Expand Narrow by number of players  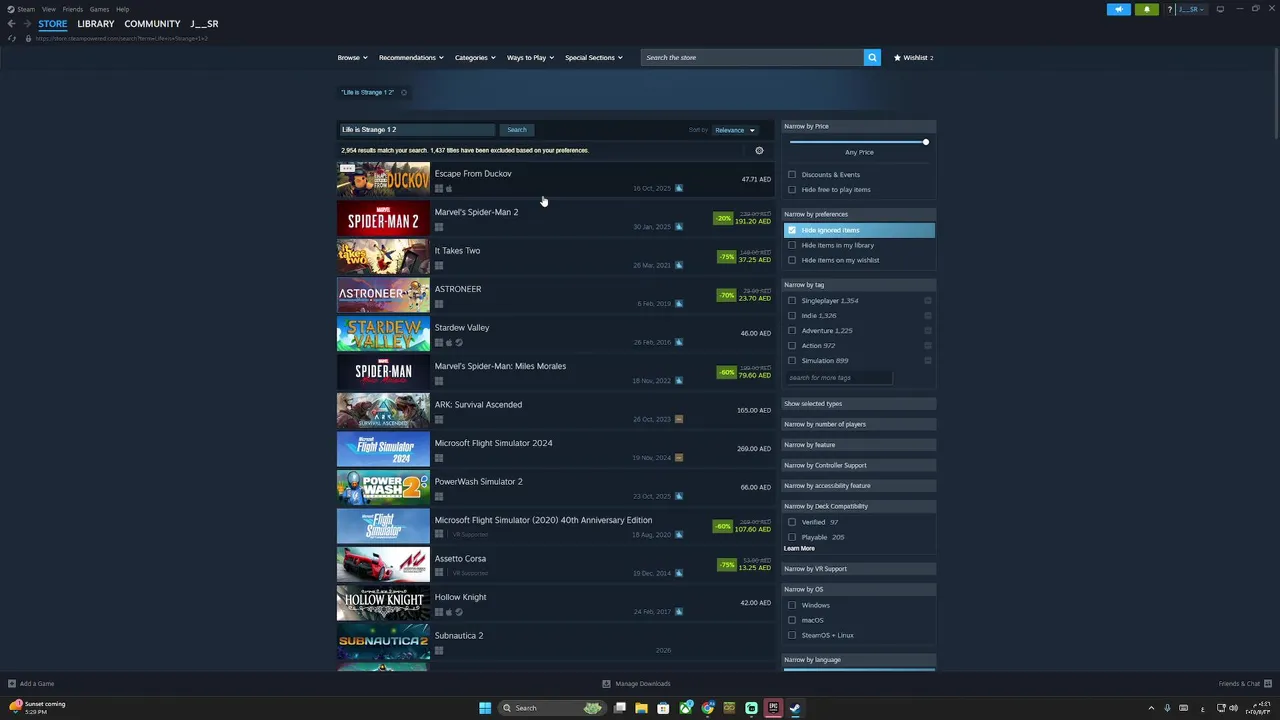[x=858, y=424]
